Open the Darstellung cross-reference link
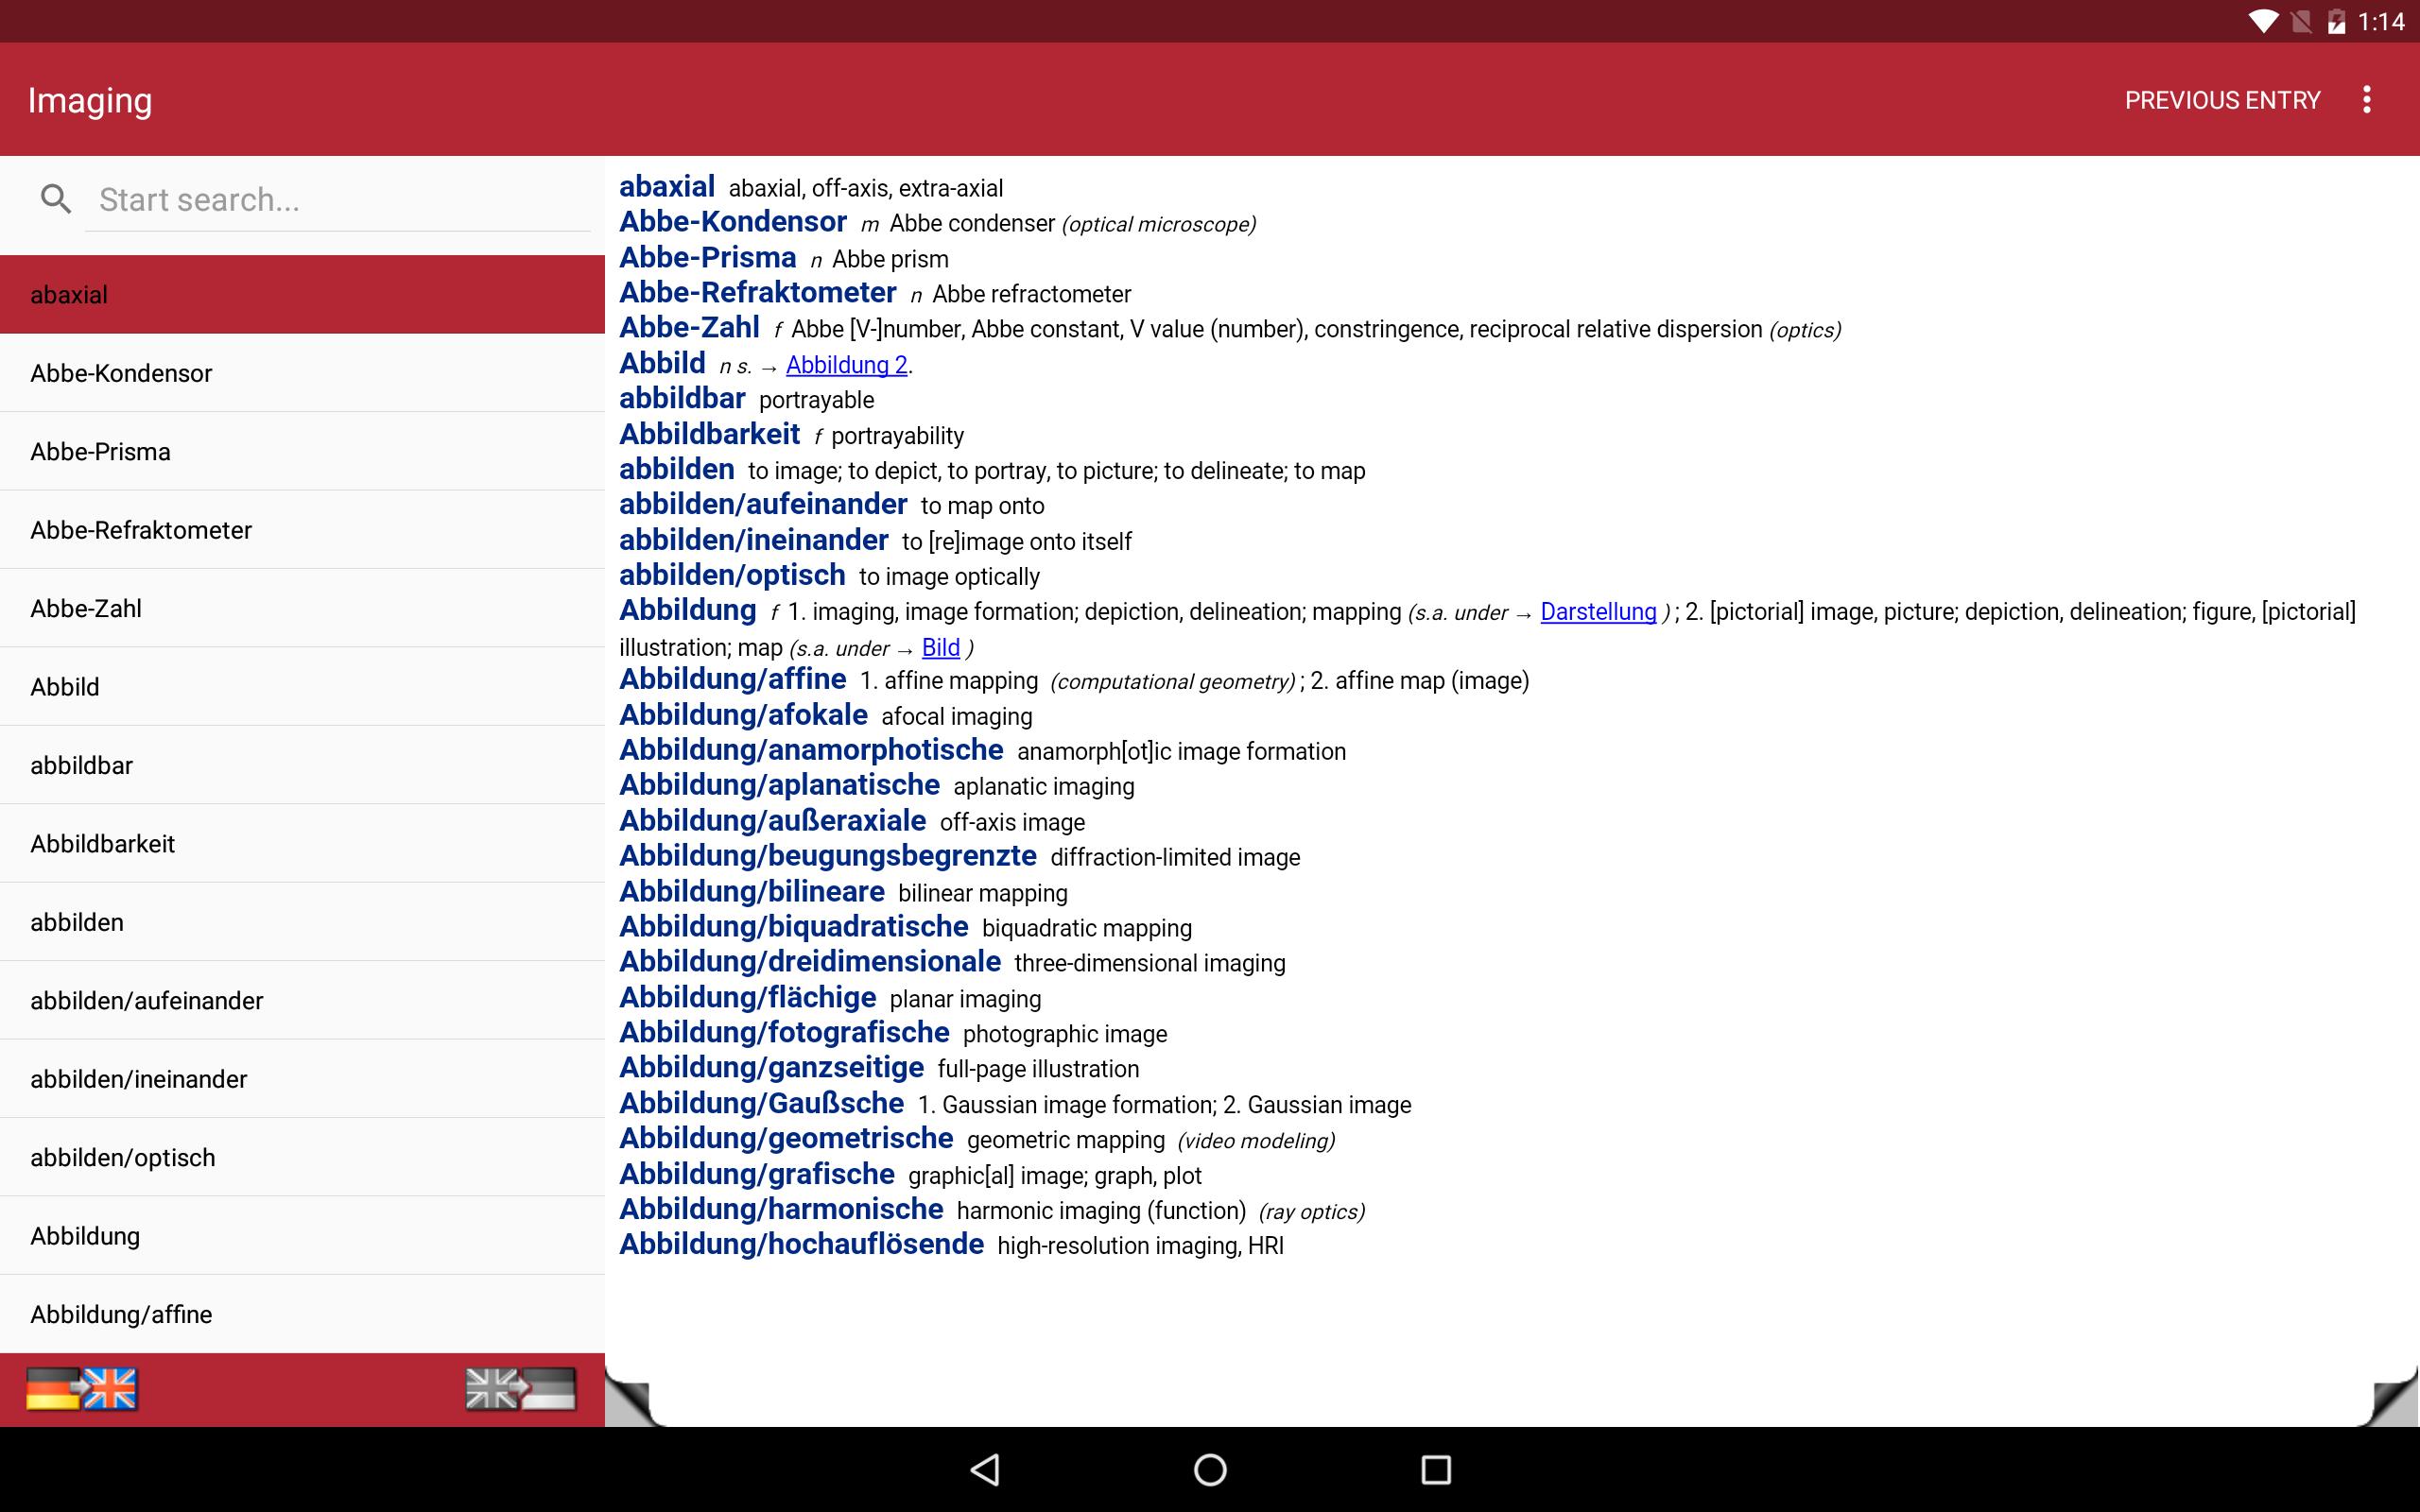This screenshot has width=2420, height=1512. tap(1598, 612)
